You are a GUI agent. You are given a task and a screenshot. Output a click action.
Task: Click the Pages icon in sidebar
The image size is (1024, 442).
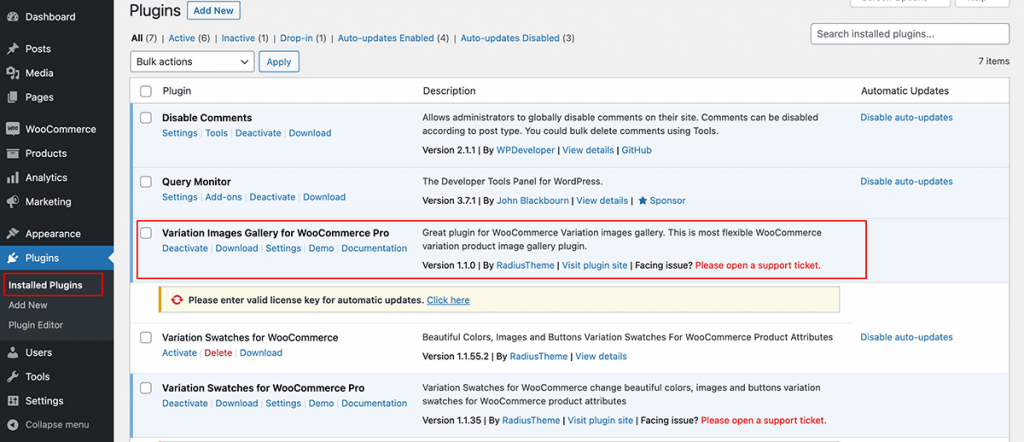click(12, 97)
